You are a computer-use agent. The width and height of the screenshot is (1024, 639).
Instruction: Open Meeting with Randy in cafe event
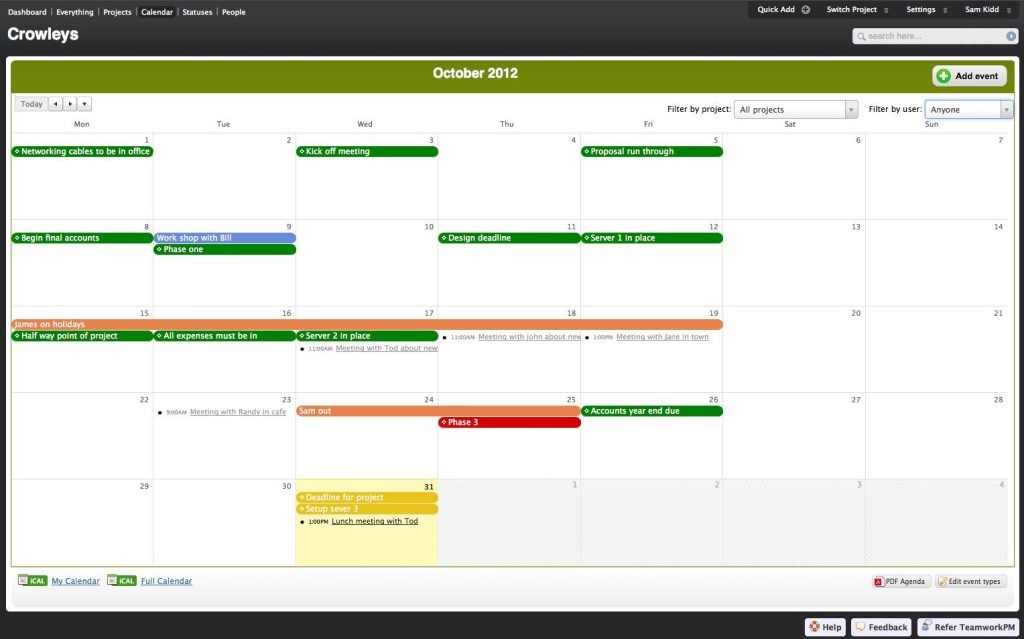[238, 412]
